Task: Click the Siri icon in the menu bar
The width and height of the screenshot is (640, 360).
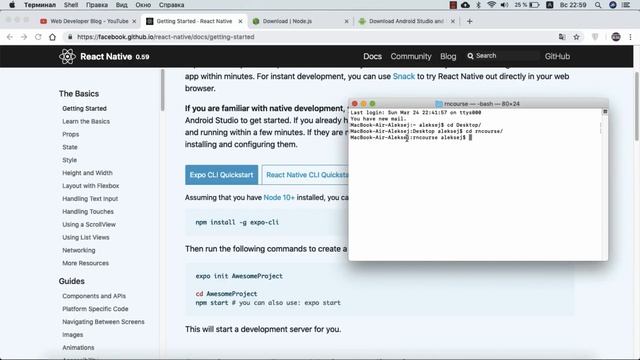Action: pos(613,5)
